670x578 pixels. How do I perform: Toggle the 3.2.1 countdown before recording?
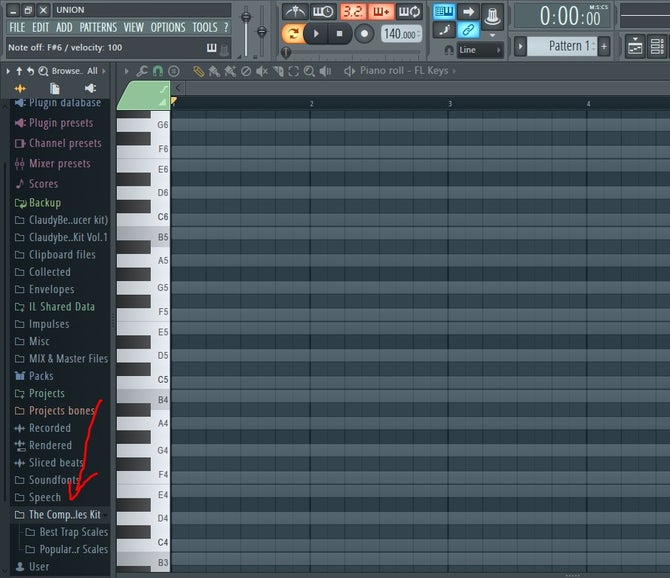[352, 12]
